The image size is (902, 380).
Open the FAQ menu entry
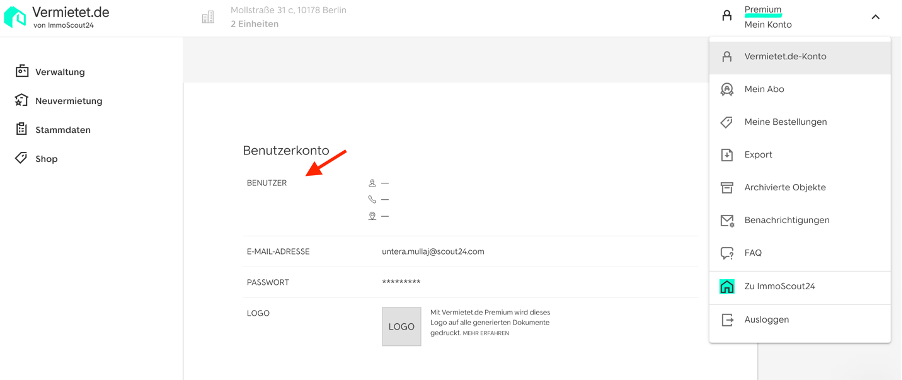pyautogui.click(x=800, y=253)
